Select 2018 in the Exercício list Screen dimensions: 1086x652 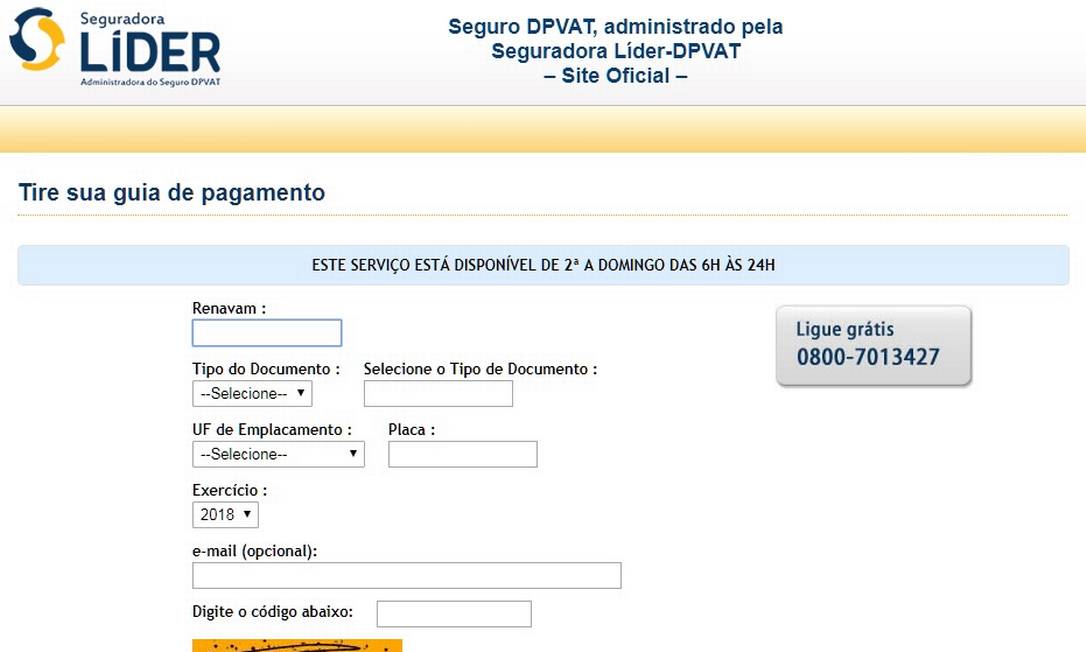(218, 514)
